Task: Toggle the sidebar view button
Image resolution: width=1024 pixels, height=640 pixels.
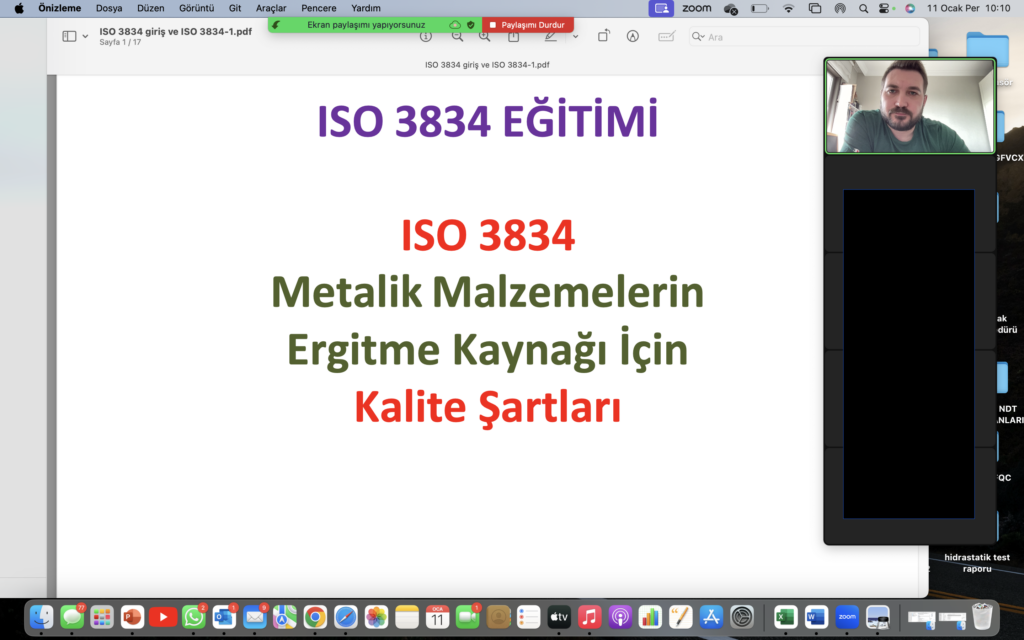Action: click(x=69, y=36)
